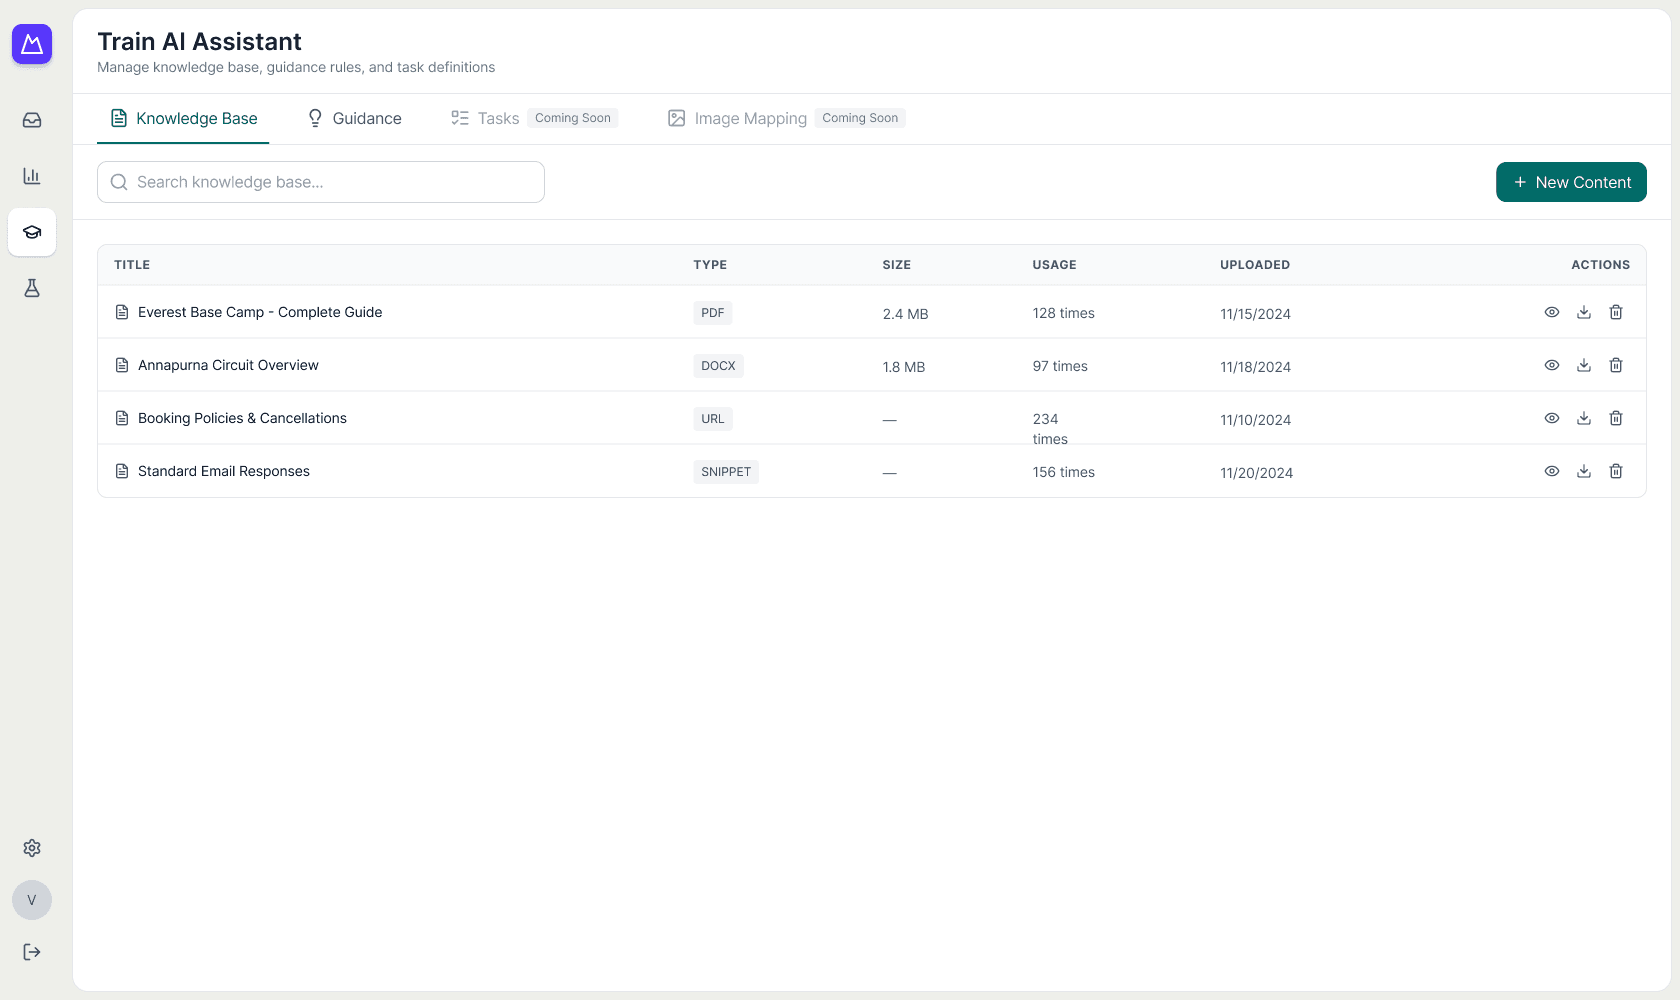Select the Tasks tab
Viewport: 1680px width, 1000px height.
click(534, 118)
